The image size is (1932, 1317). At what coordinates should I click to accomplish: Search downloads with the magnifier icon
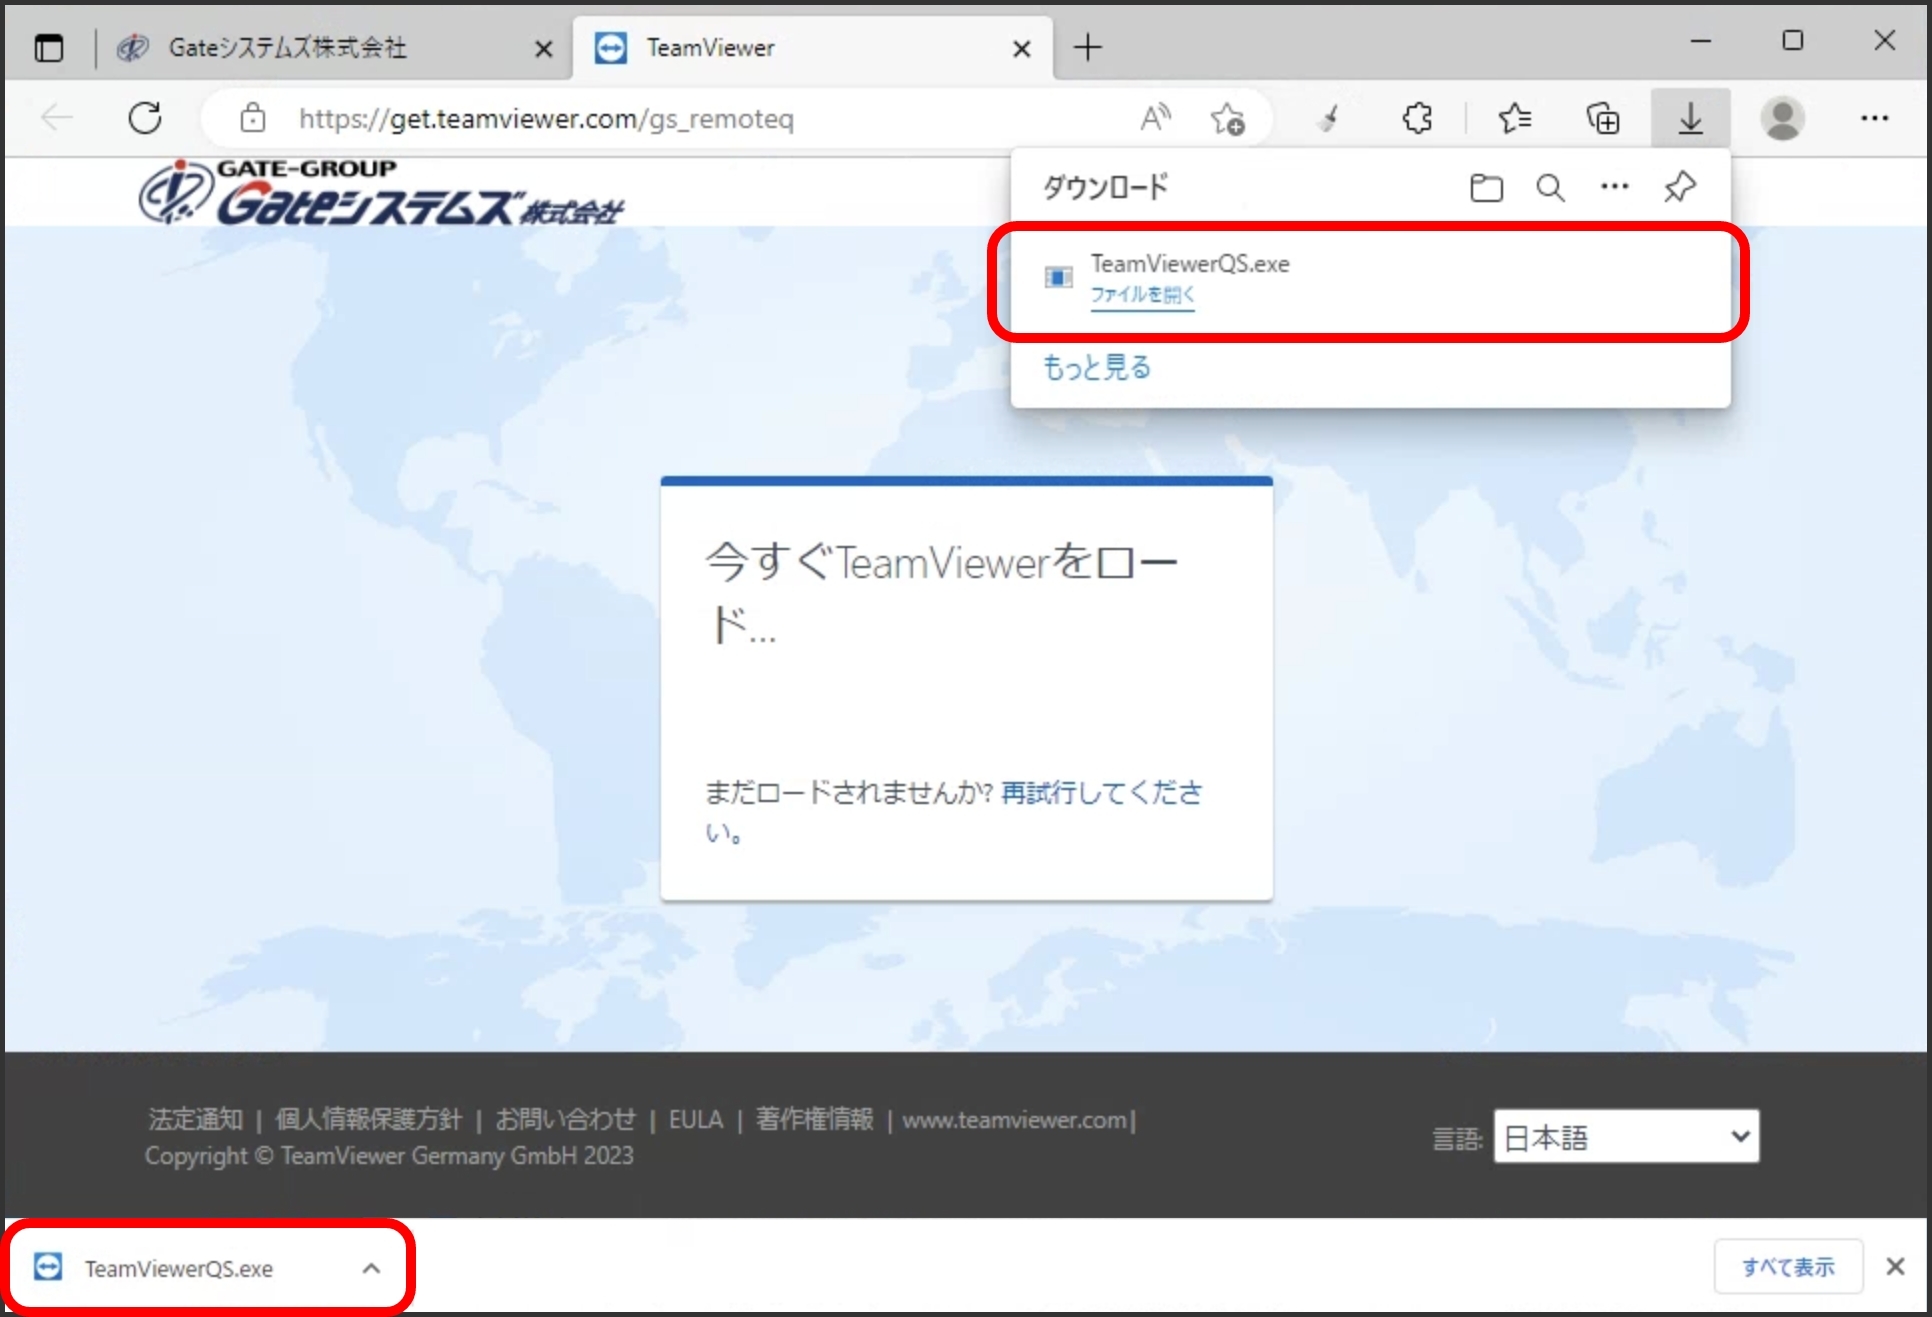(x=1550, y=187)
